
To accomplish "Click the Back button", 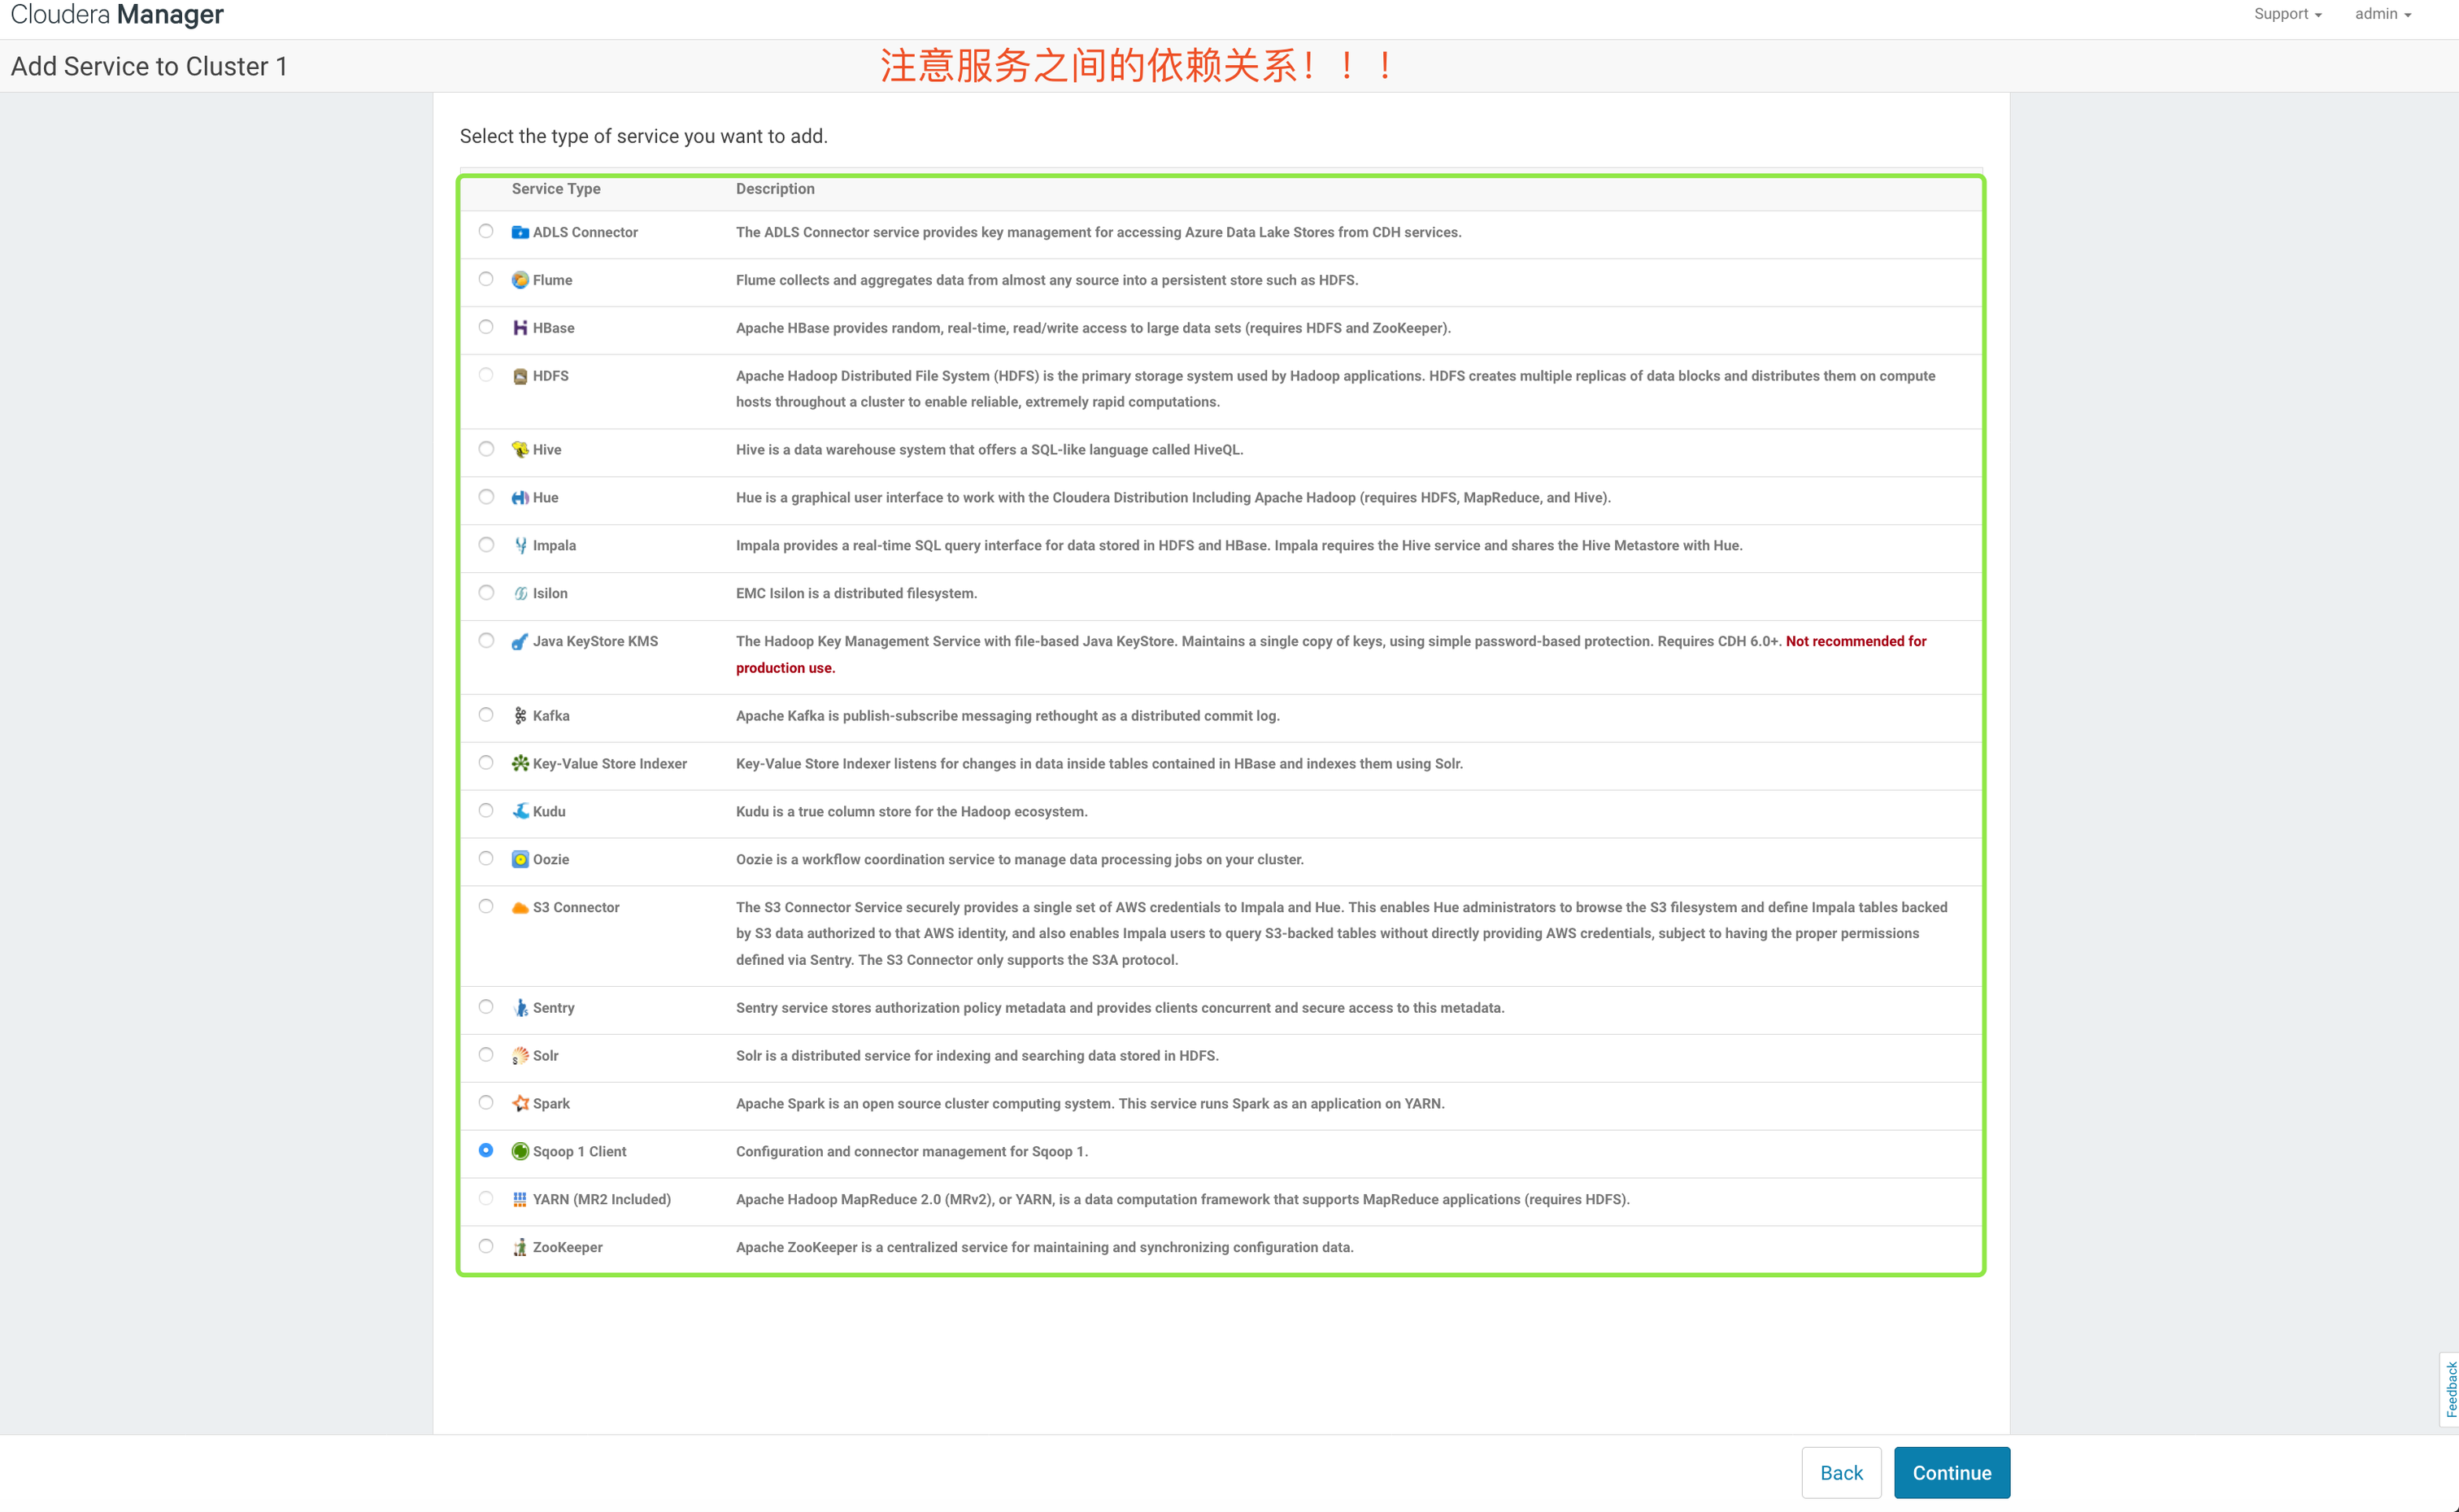I will click(x=1841, y=1473).
